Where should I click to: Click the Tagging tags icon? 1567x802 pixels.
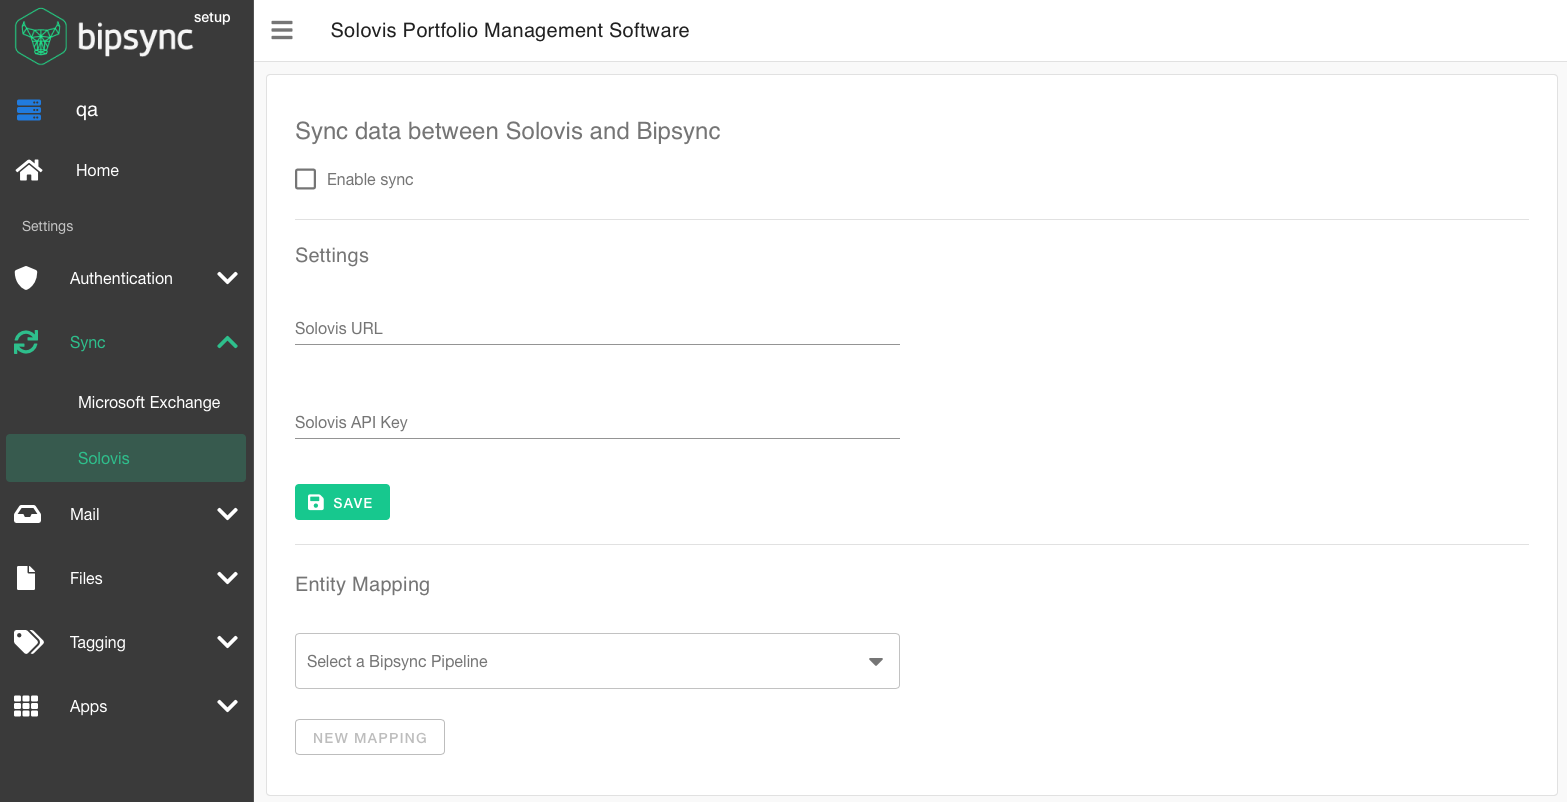tap(28, 642)
